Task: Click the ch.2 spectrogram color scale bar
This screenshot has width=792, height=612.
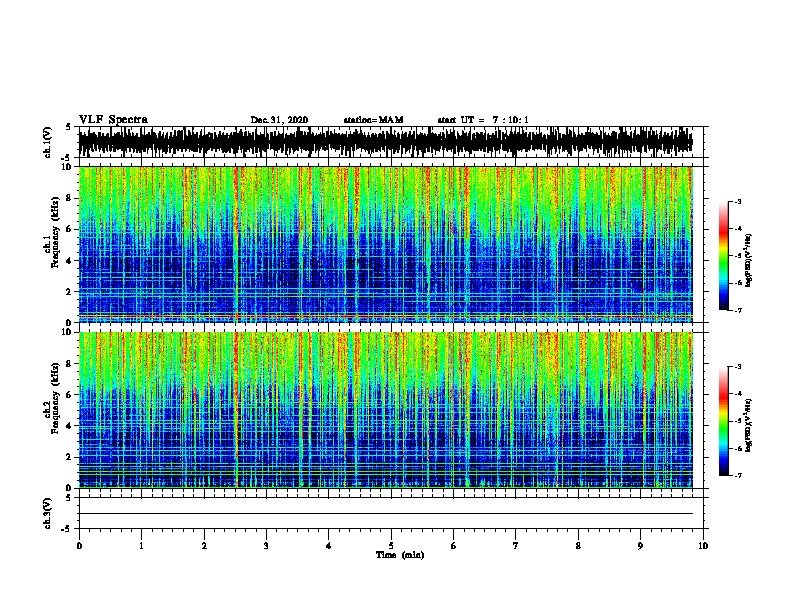Action: point(723,421)
